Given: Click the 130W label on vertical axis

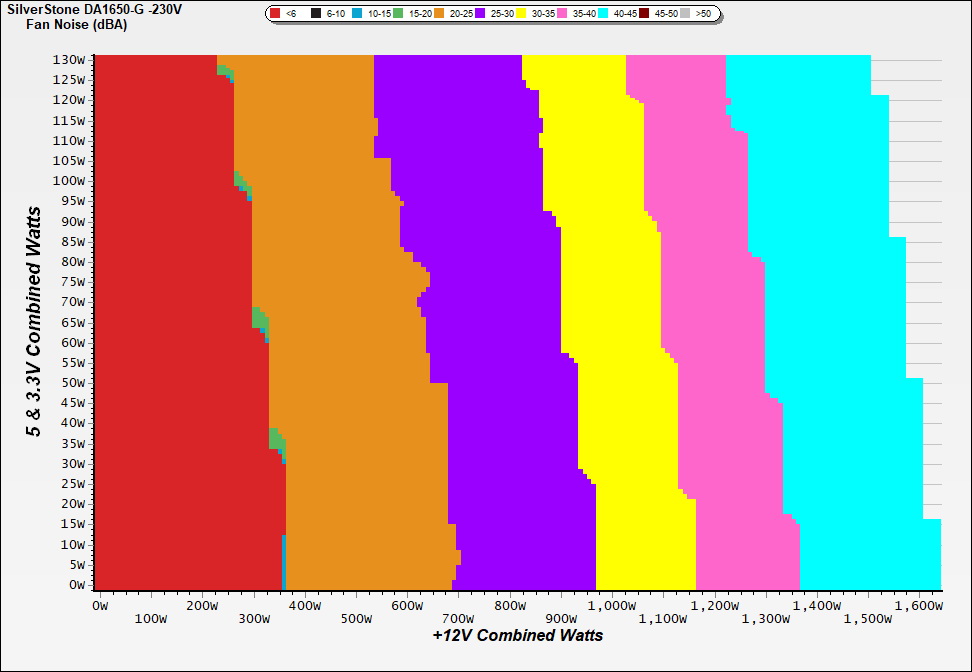Looking at the screenshot, I should (72, 59).
